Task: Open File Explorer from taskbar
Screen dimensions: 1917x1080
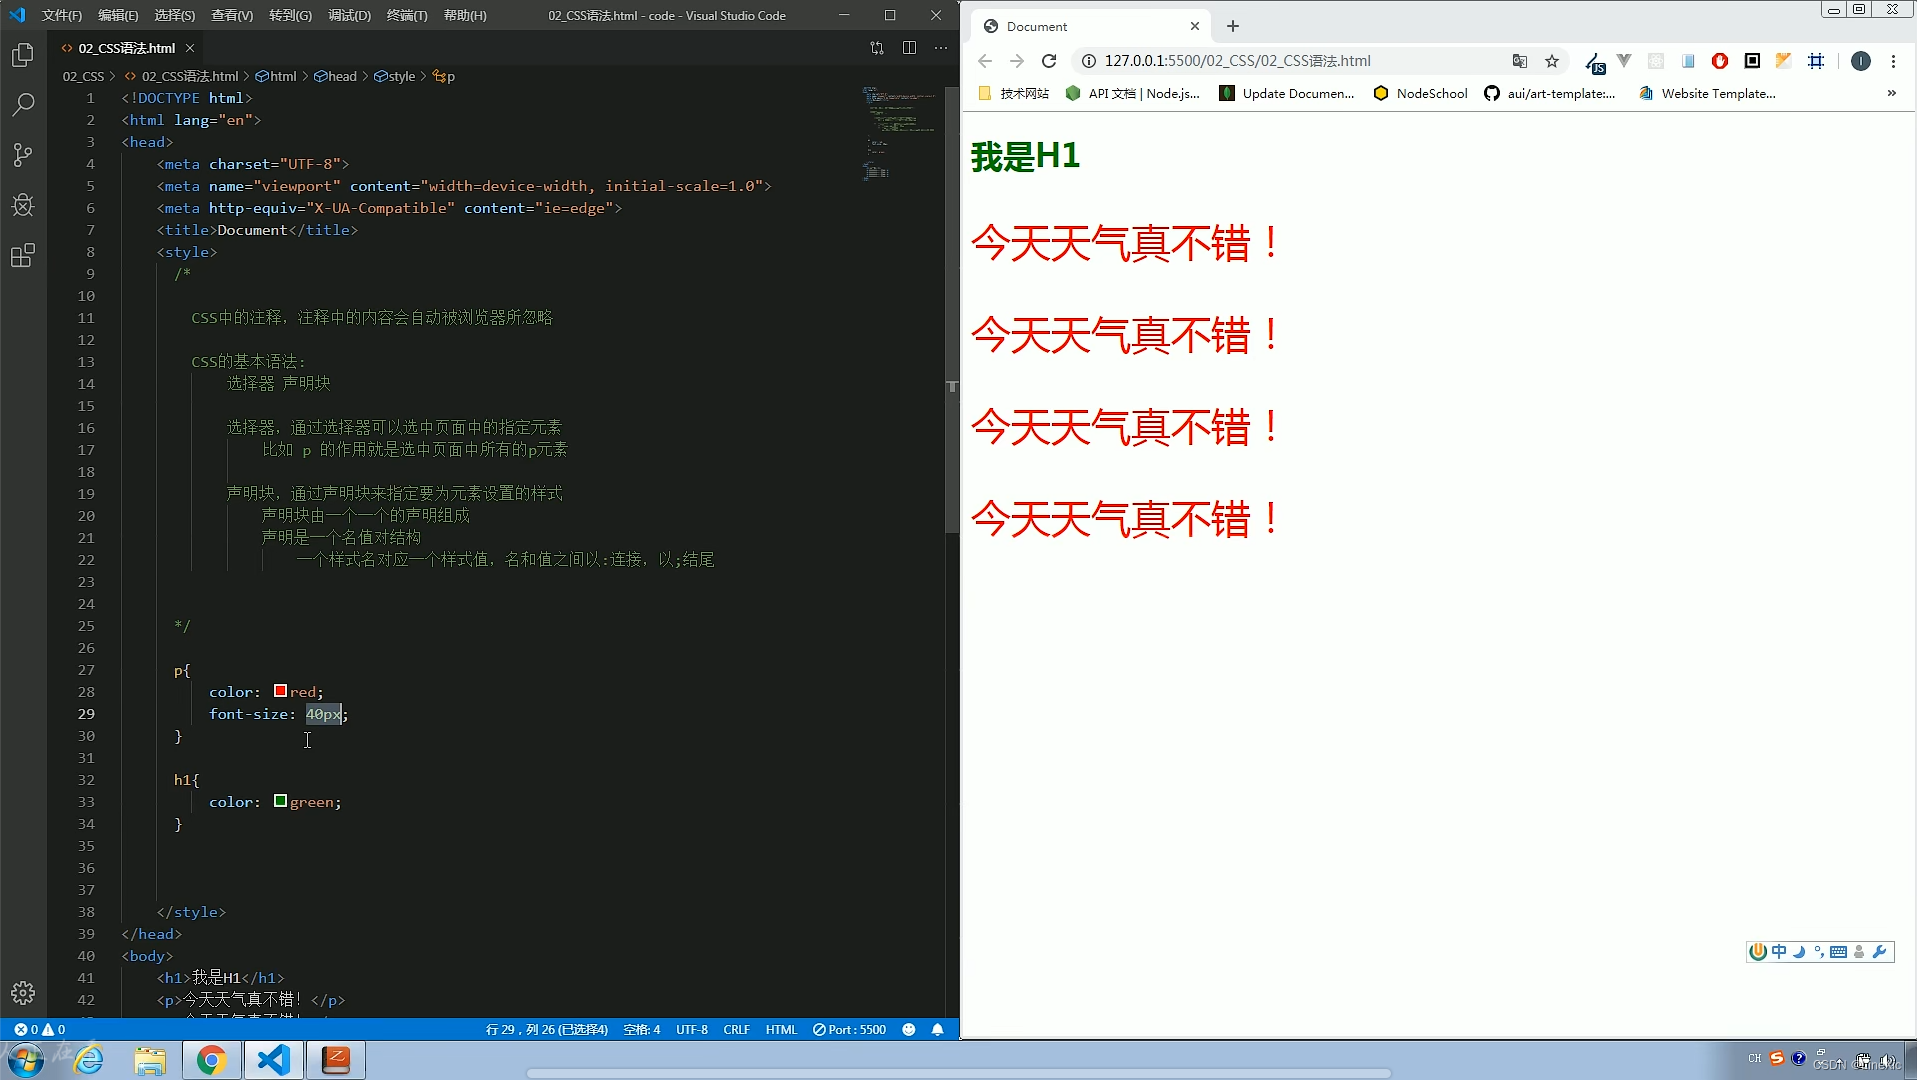Action: (150, 1060)
